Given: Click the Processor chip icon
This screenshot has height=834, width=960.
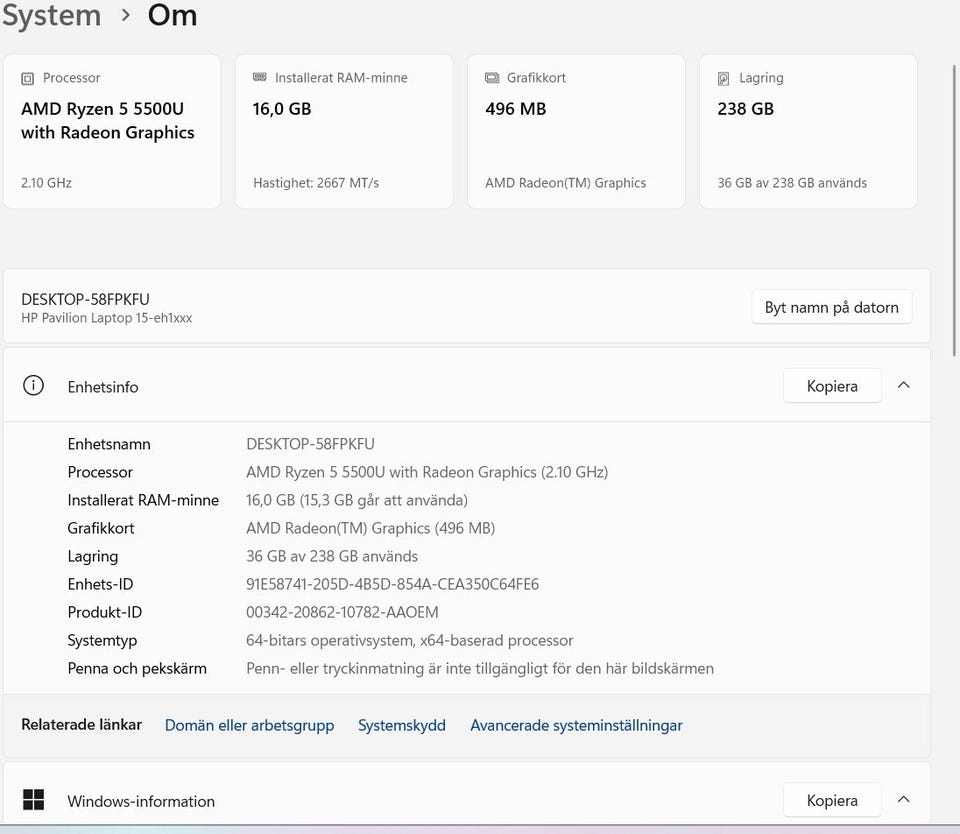Looking at the screenshot, I should 28,78.
